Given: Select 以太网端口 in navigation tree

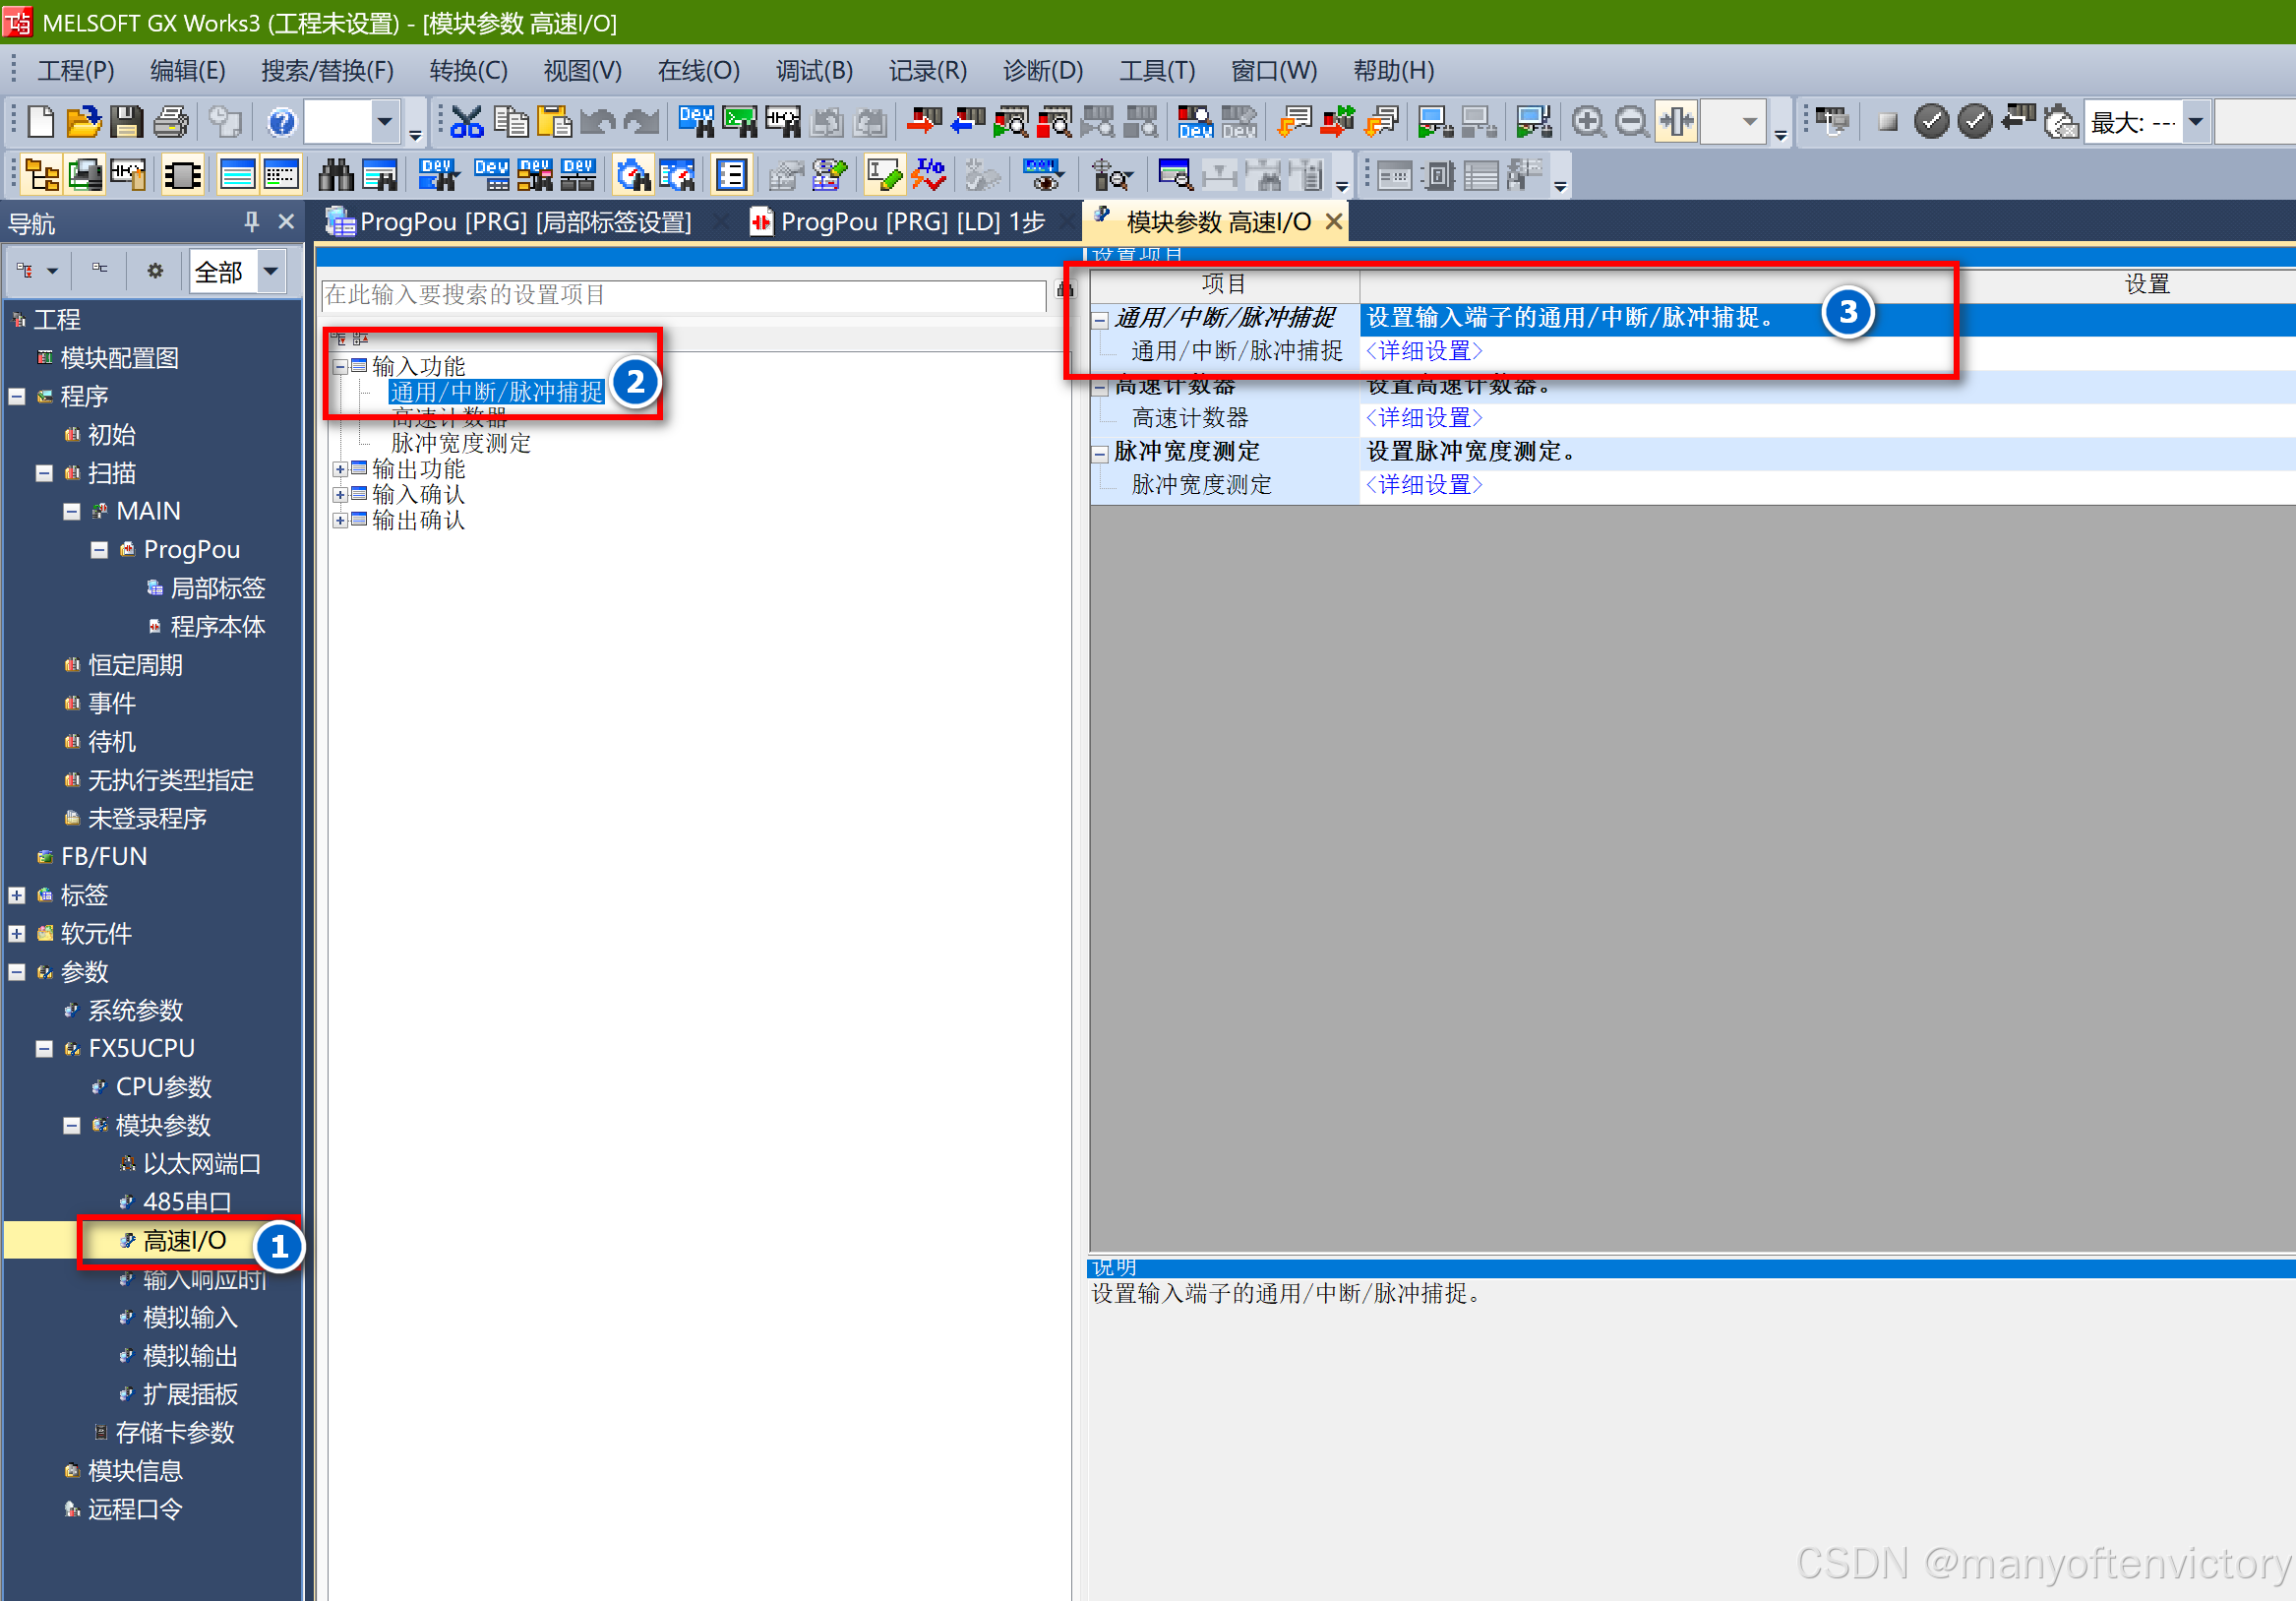Looking at the screenshot, I should click(202, 1164).
